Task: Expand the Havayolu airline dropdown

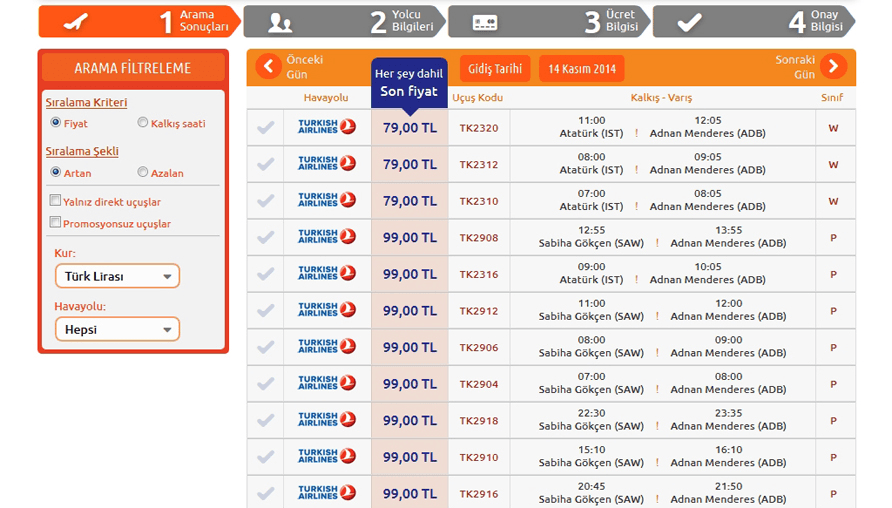Action: point(117,329)
